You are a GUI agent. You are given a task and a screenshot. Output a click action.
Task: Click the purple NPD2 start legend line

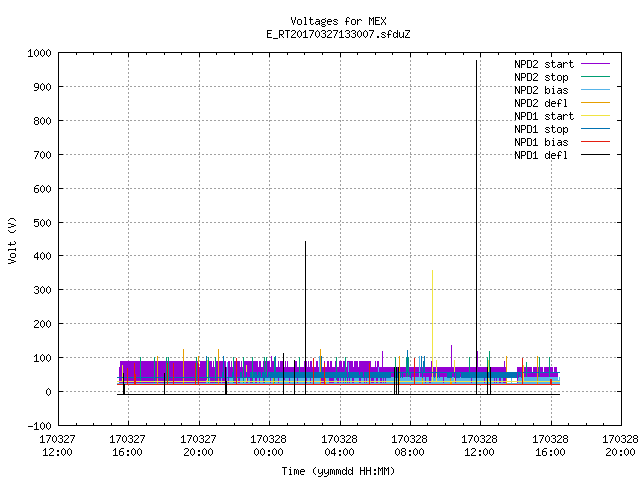[x=596, y=64]
